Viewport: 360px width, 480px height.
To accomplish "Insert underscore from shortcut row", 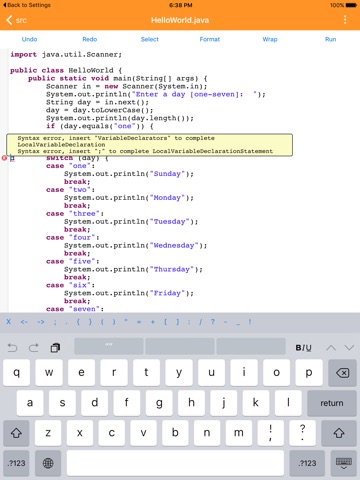I will pos(238,323).
